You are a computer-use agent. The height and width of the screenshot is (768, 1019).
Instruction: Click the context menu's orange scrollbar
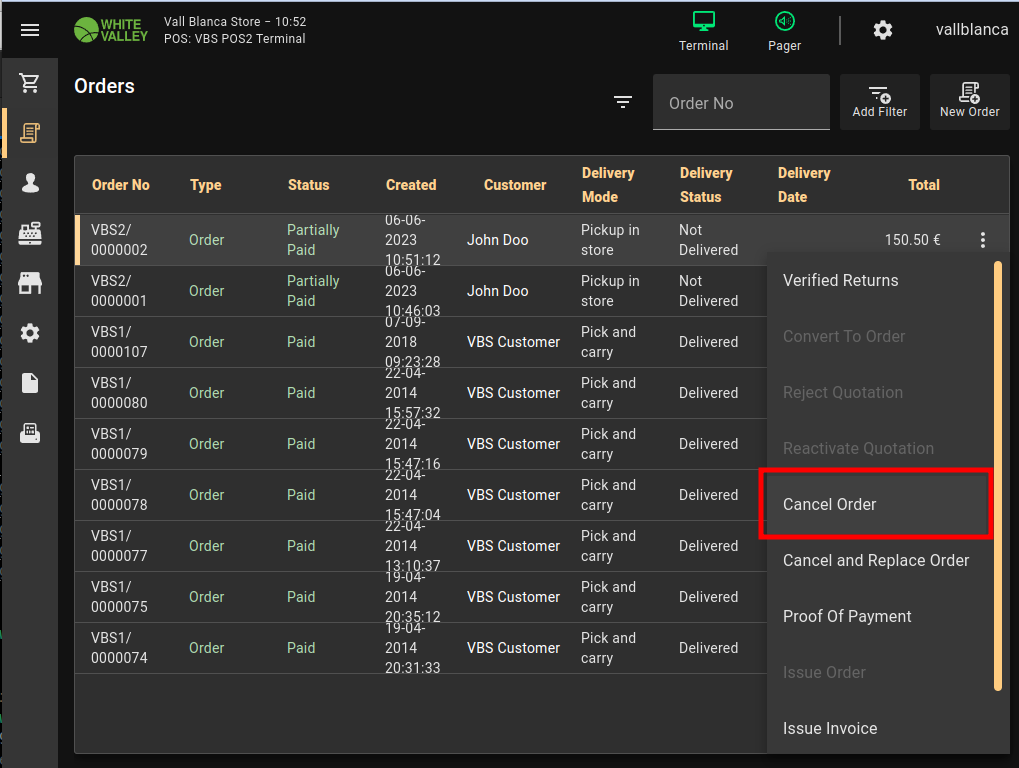997,475
